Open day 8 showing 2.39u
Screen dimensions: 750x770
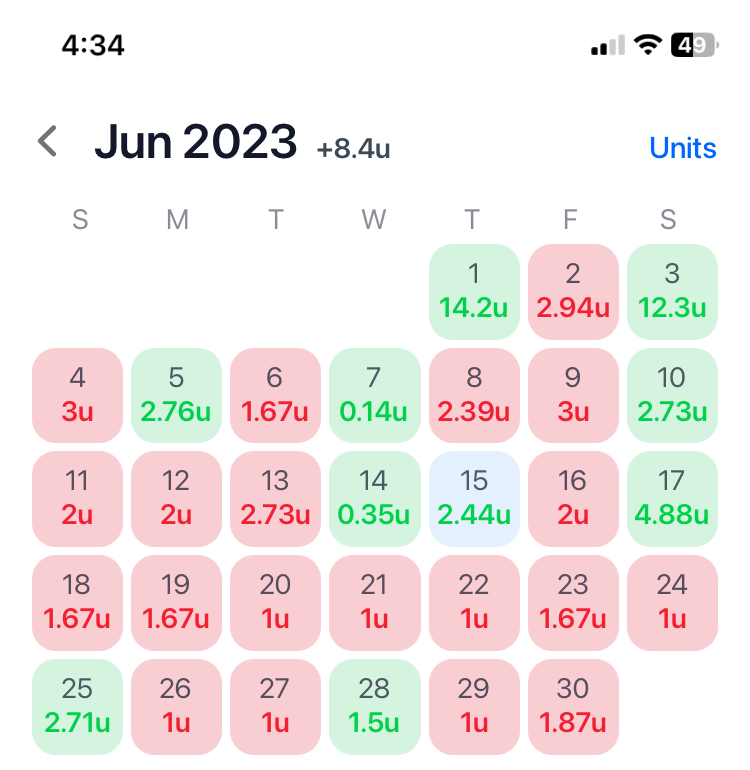point(474,395)
